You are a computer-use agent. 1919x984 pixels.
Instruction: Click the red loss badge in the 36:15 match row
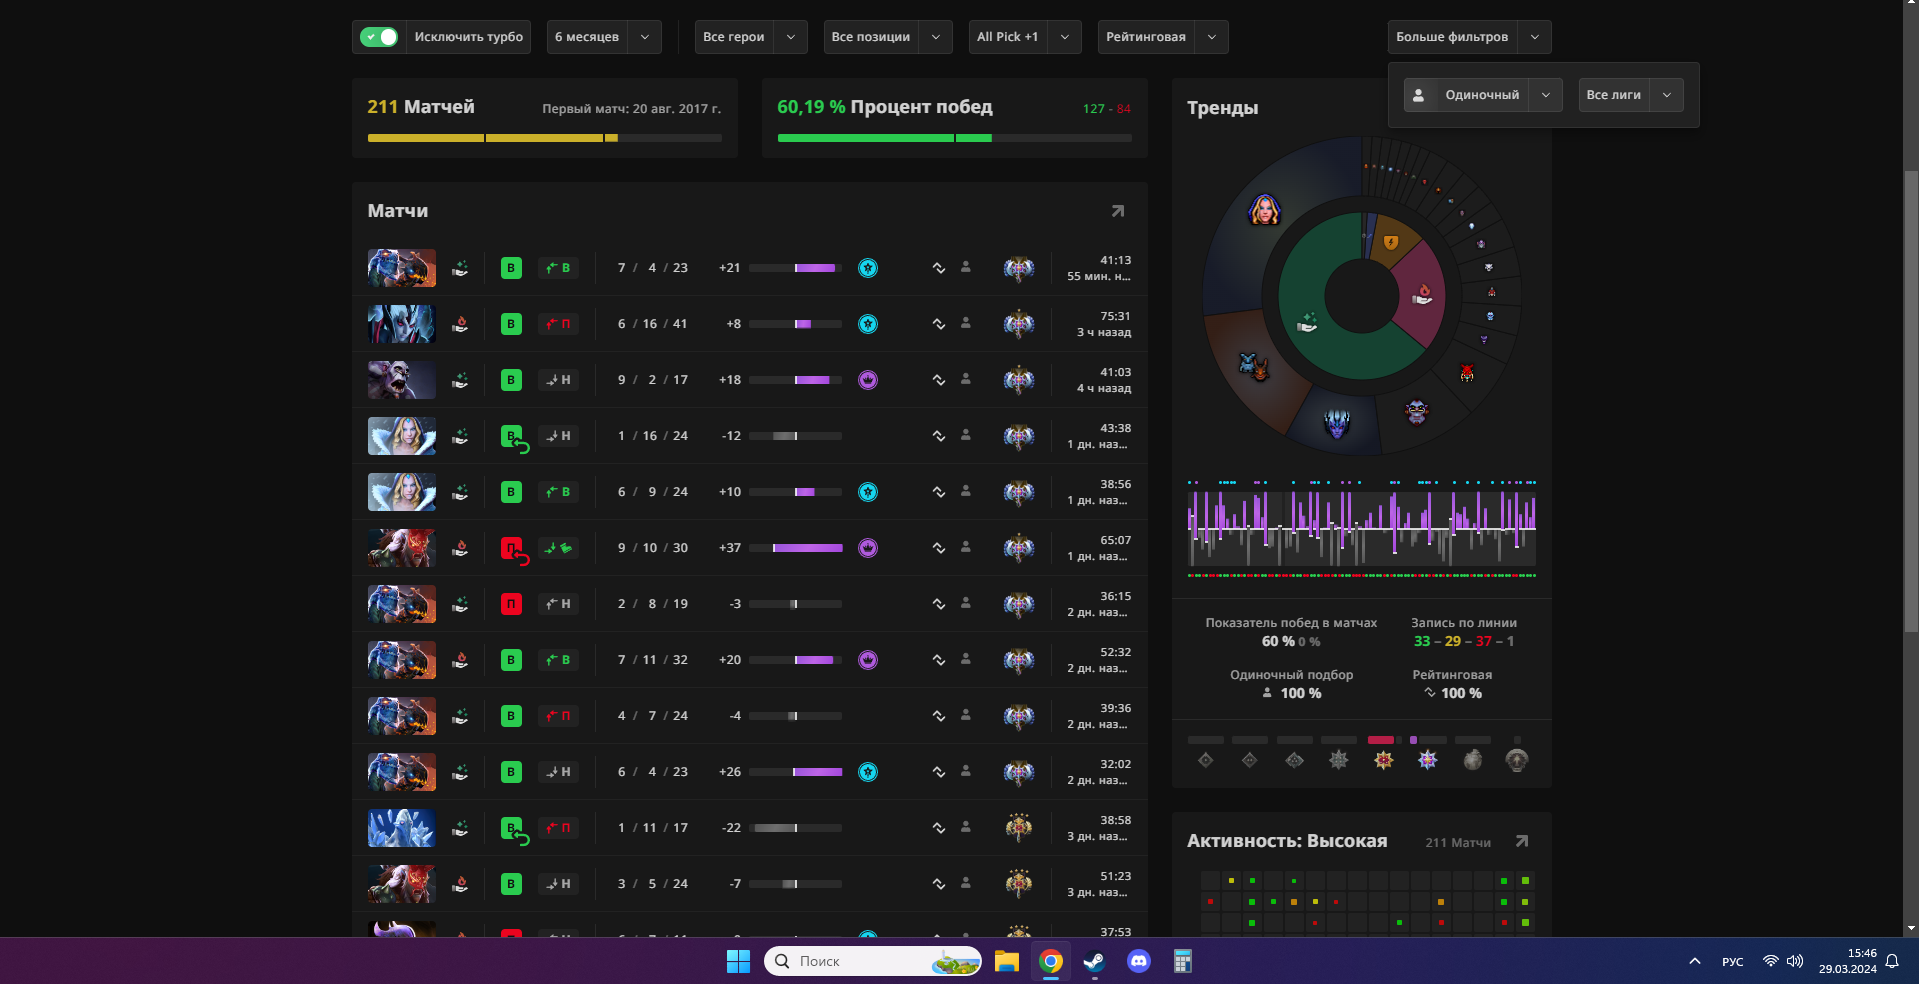[511, 604]
